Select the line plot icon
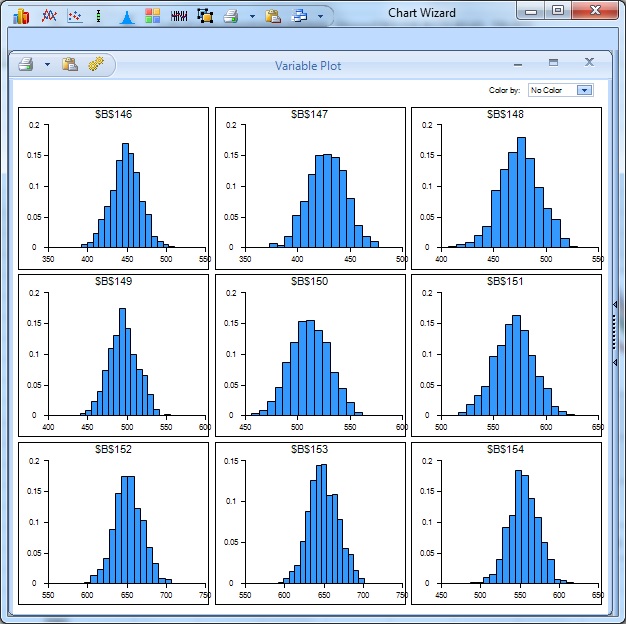 pyautogui.click(x=47, y=16)
